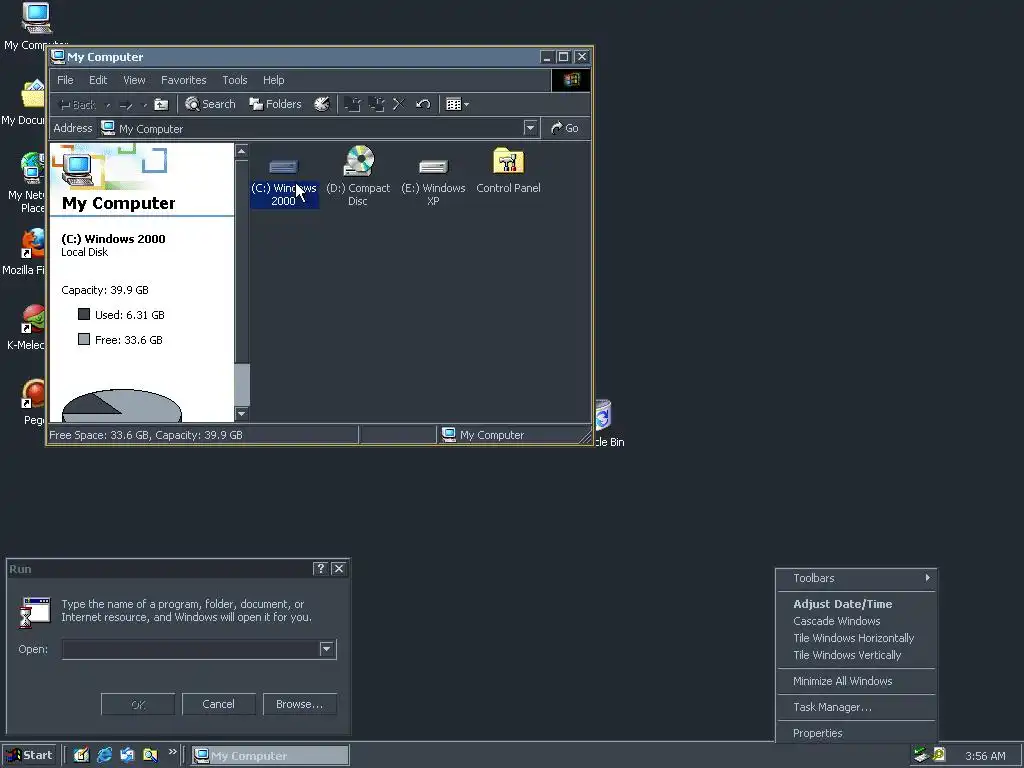Click the Free space gray color swatch
Viewport: 1024px width, 768px height.
click(84, 339)
